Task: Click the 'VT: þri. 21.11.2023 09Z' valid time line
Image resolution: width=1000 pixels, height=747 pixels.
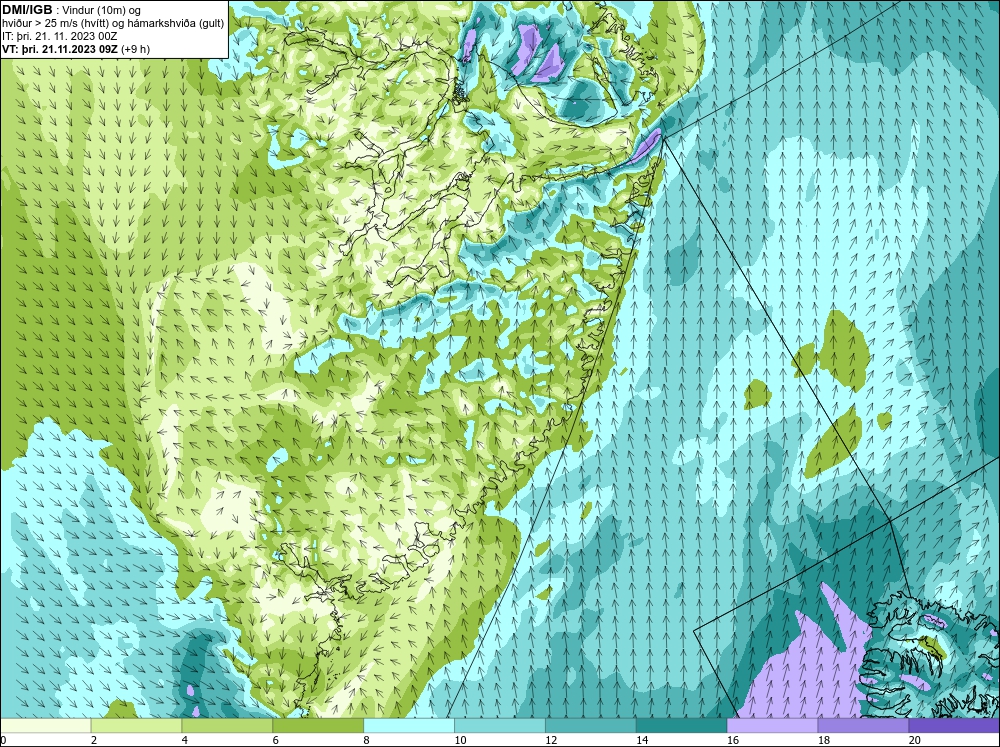Action: pos(76,49)
